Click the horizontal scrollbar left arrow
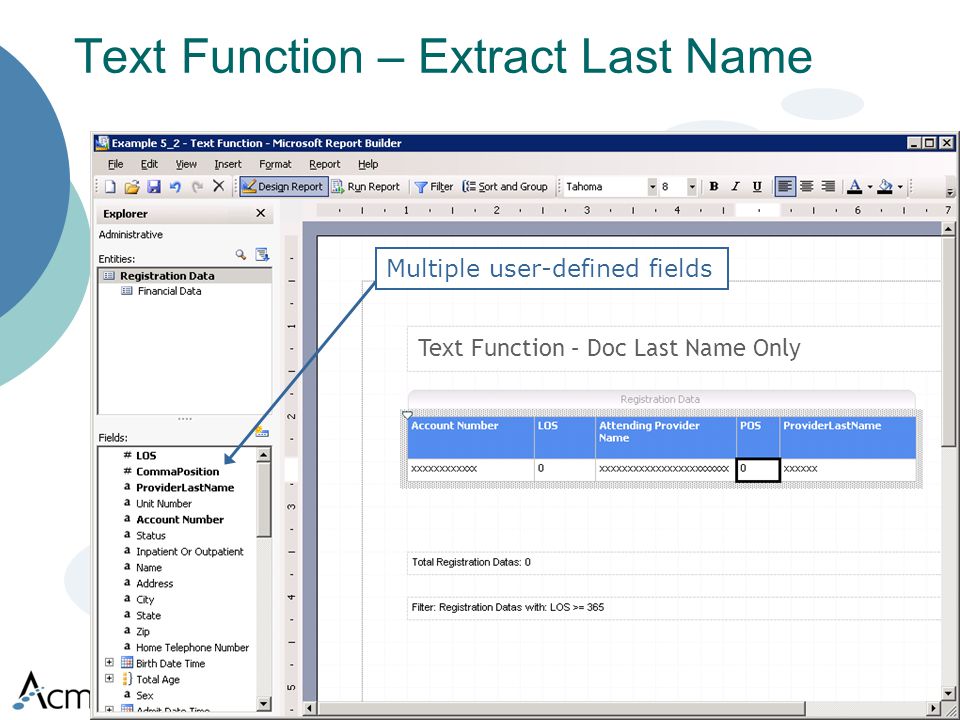960x720 pixels. 310,708
